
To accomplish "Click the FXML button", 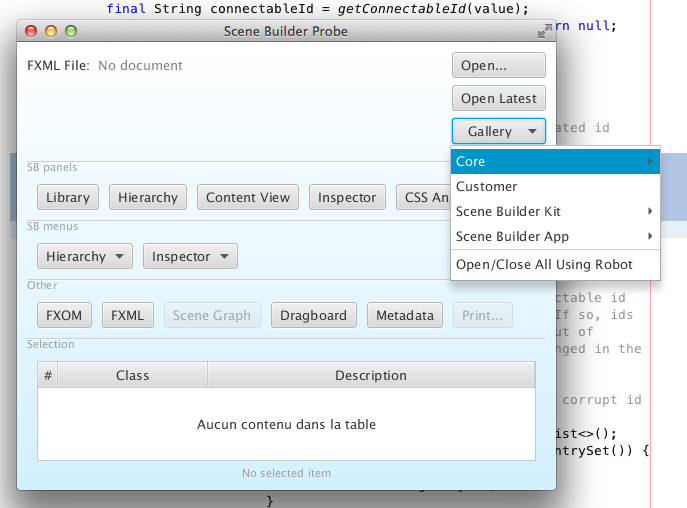I will [x=127, y=315].
